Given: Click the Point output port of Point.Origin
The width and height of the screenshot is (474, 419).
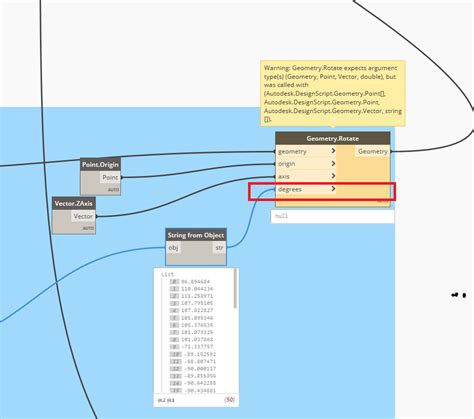Looking at the screenshot, I should click(110, 177).
